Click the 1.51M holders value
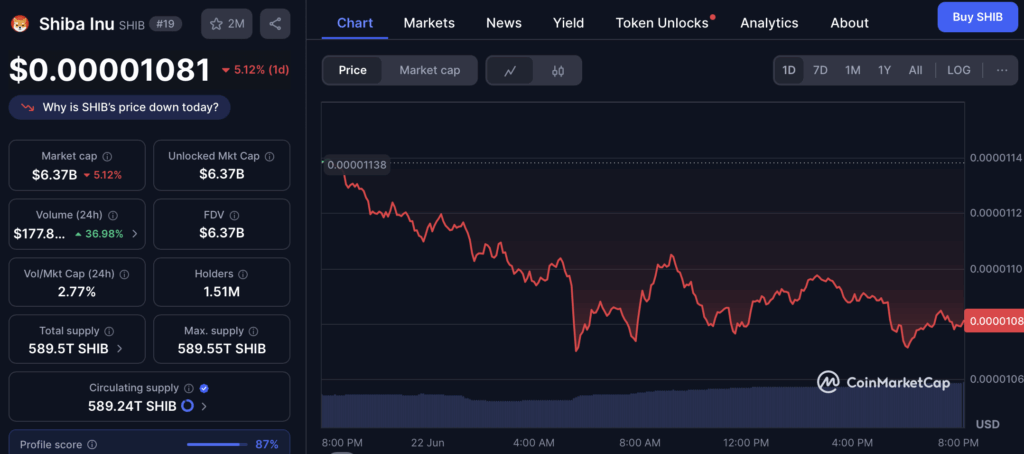The height and width of the screenshot is (454, 1024). (x=221, y=291)
